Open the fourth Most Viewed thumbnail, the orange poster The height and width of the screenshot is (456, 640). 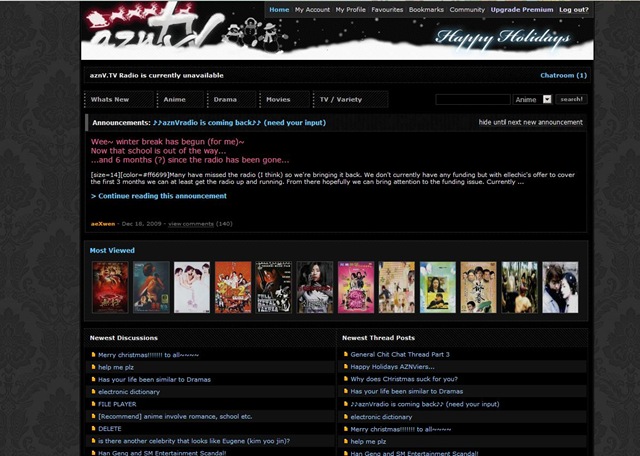(x=233, y=287)
